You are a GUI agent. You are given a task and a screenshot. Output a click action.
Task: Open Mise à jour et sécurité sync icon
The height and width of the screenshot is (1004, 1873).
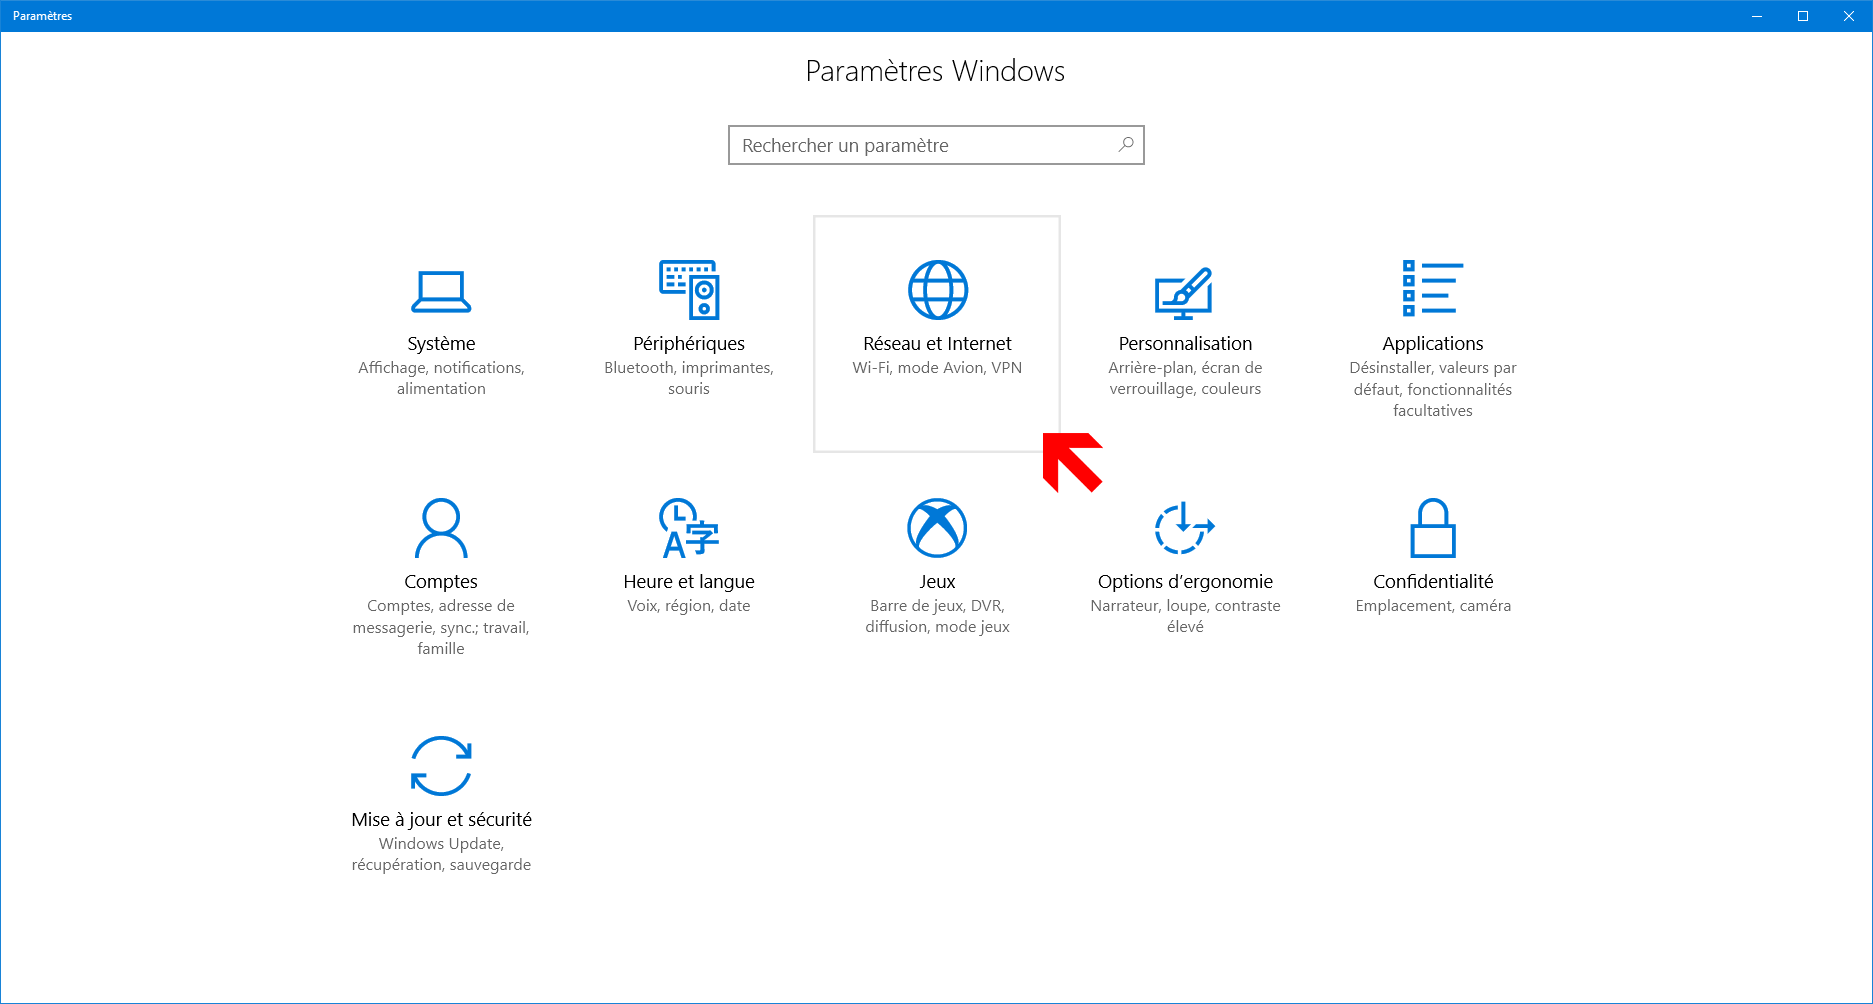pyautogui.click(x=441, y=766)
